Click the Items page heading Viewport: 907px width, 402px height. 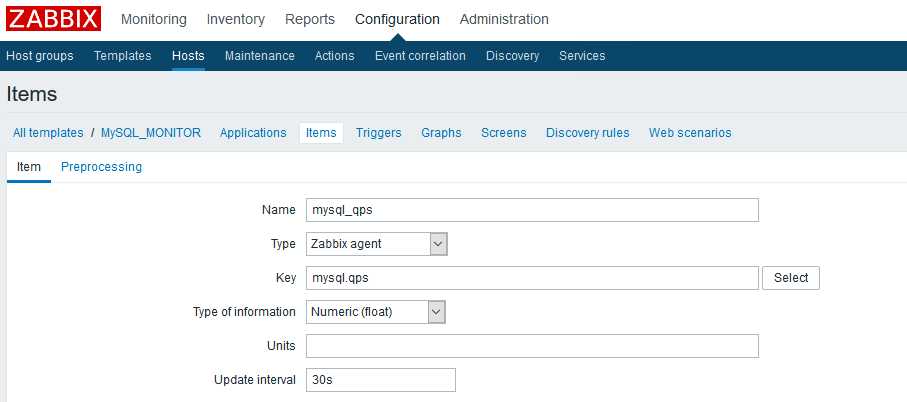pos(32,94)
